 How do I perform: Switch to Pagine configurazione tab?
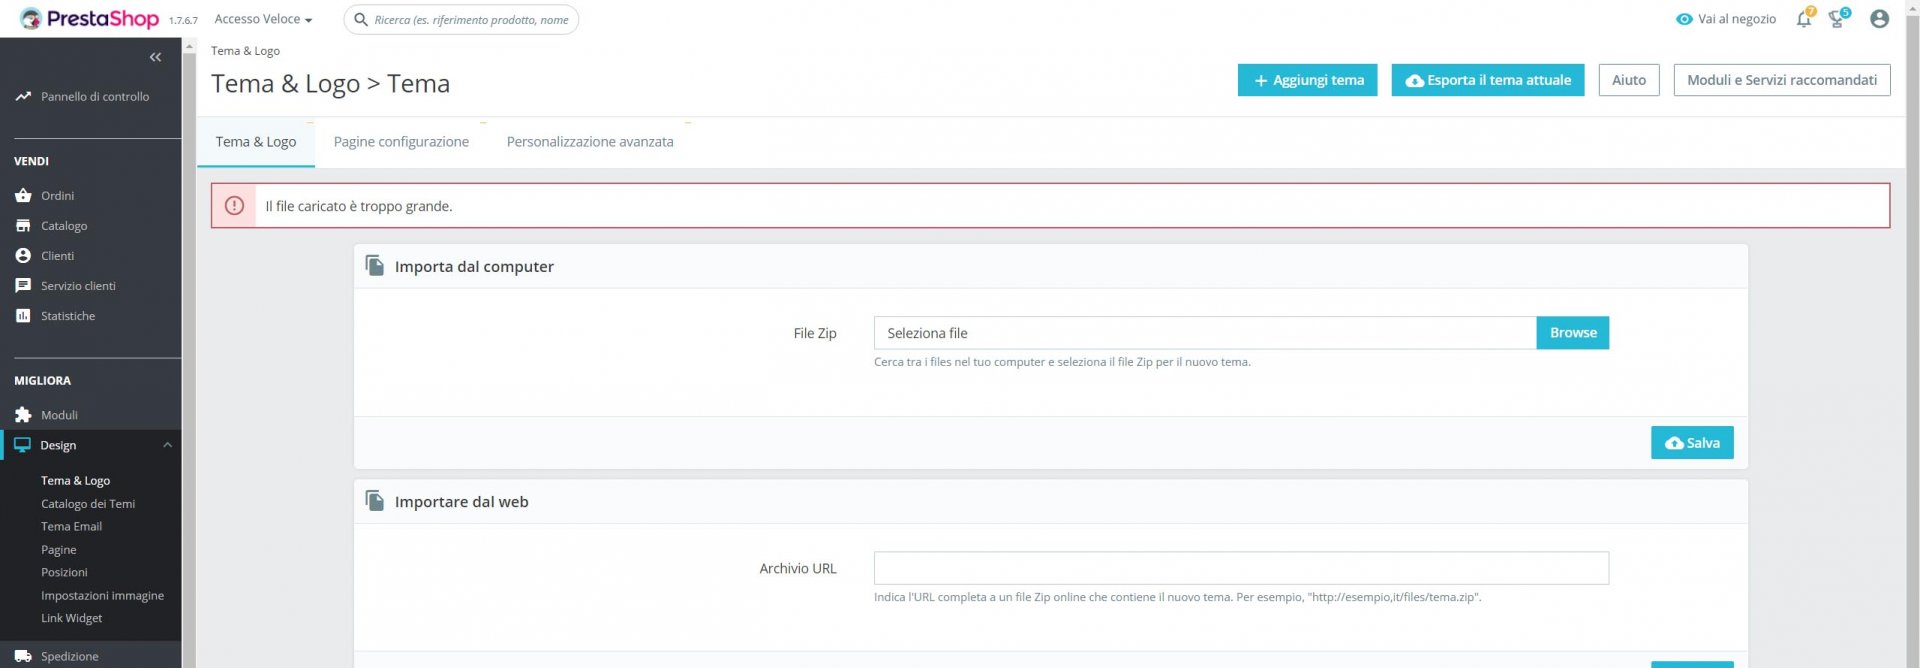pyautogui.click(x=401, y=142)
